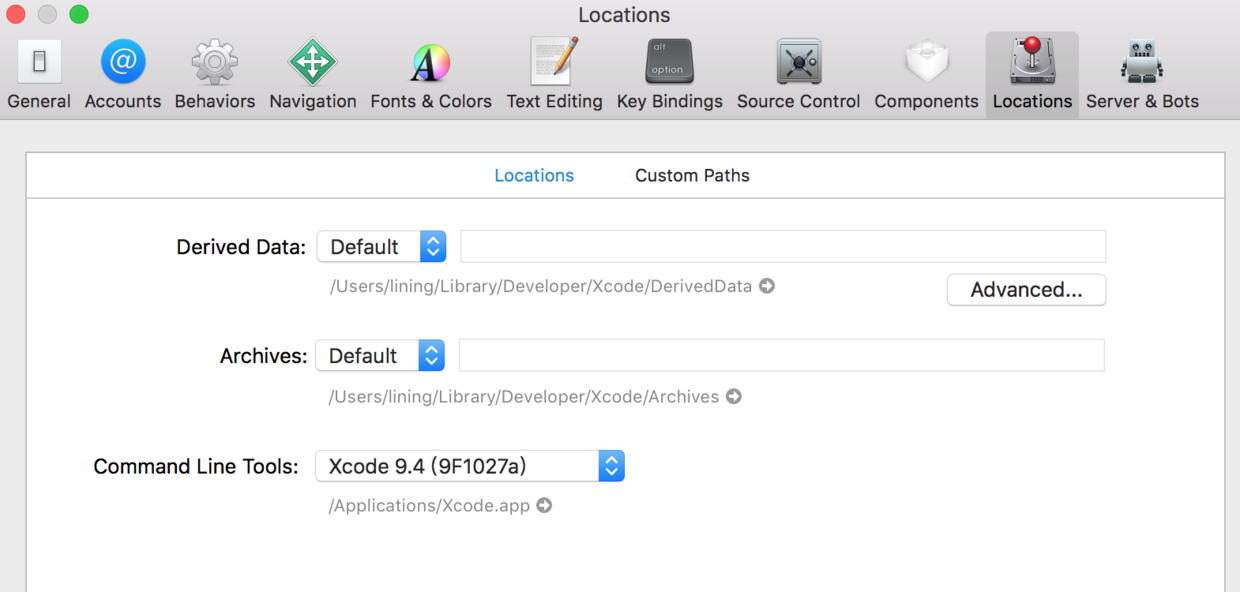
Task: Switch to the Custom Paths tab
Action: point(692,176)
